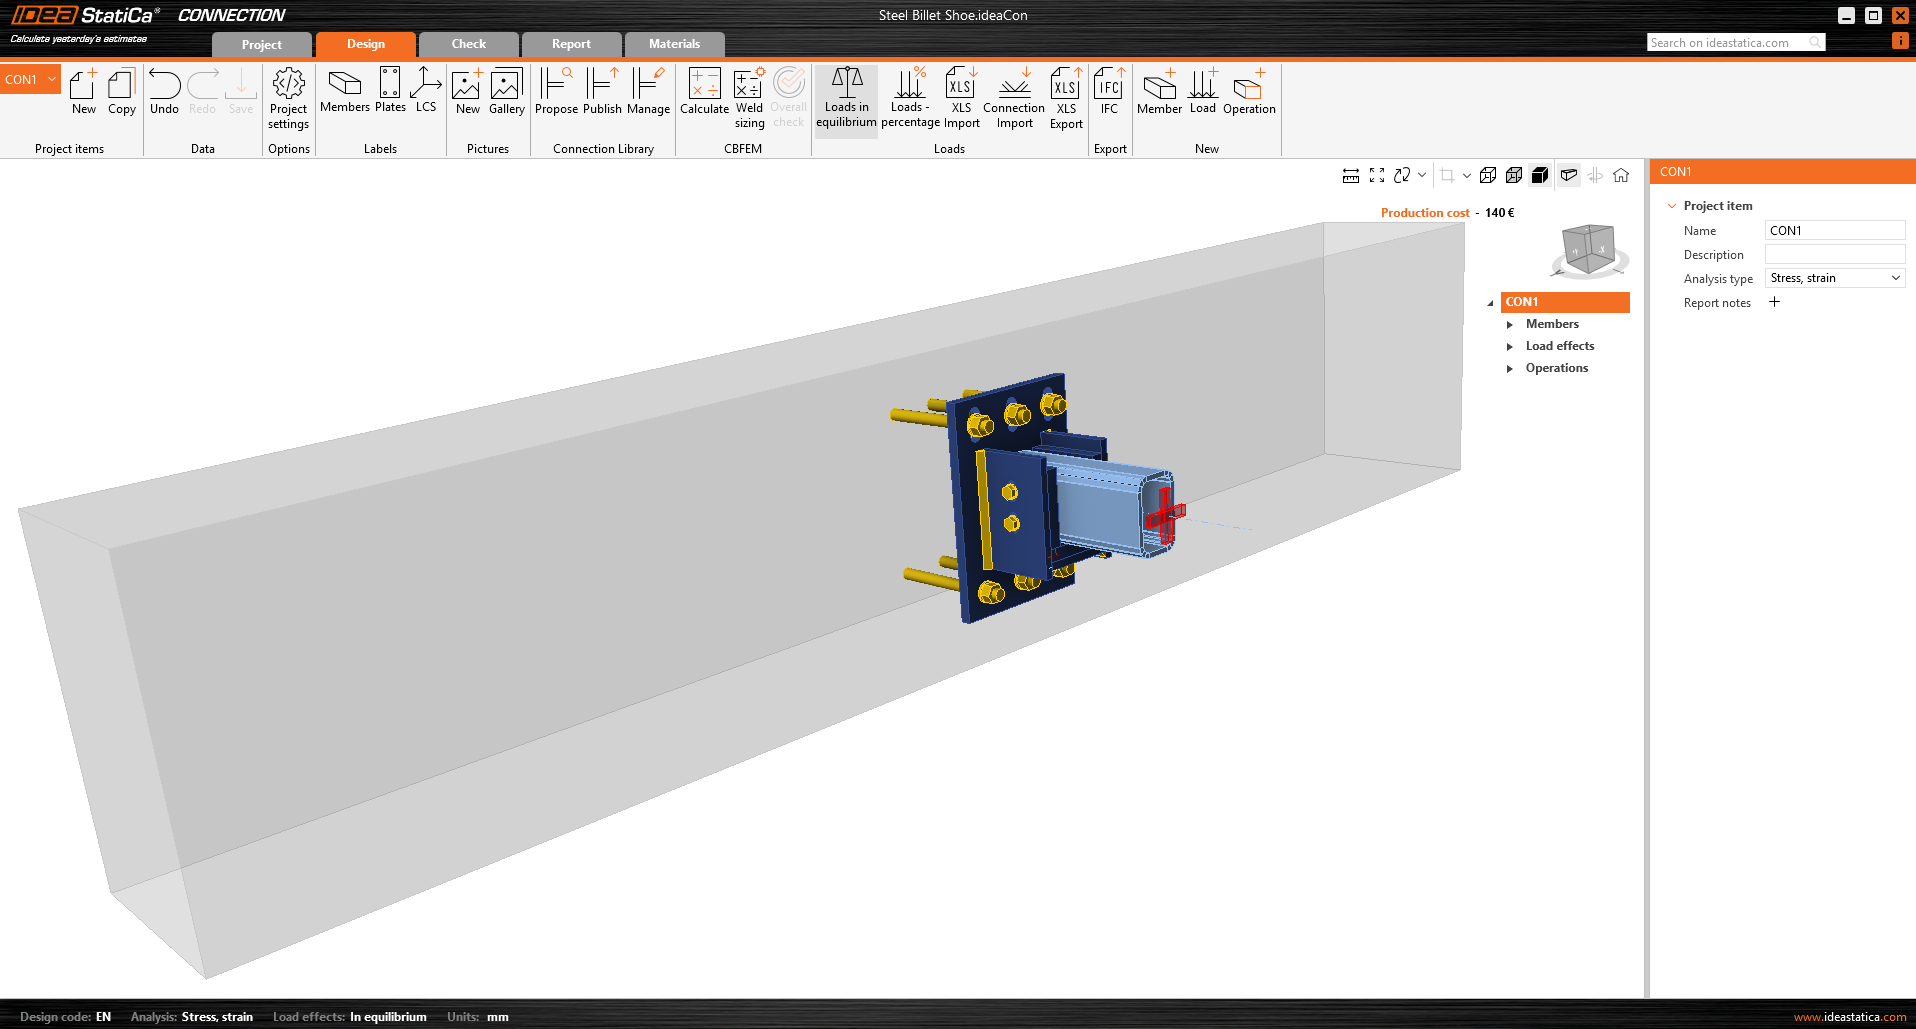Toggle the LCS axis display
1916x1029 pixels.
coord(426,90)
